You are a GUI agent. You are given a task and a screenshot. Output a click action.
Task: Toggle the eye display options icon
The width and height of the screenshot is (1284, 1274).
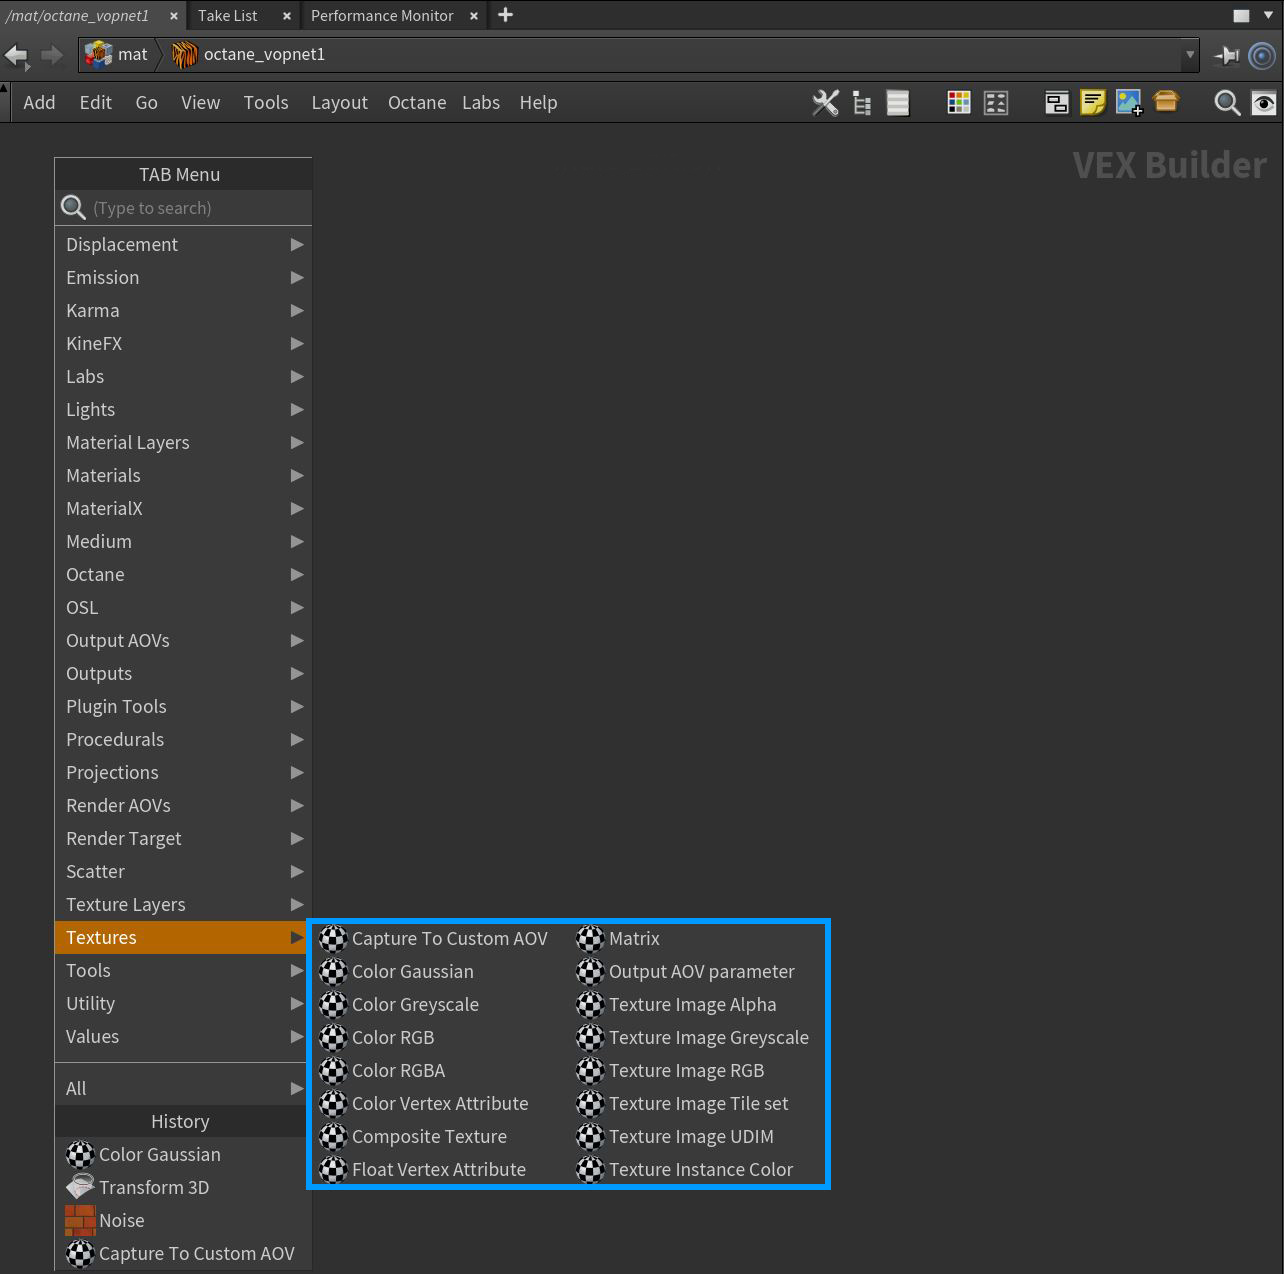[x=1263, y=103]
